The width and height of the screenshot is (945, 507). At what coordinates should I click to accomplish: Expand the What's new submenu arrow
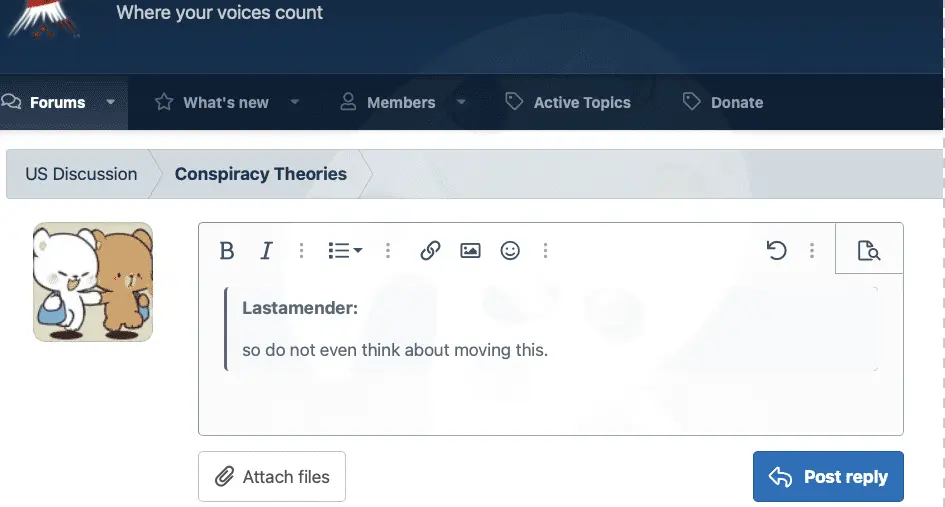click(x=295, y=102)
